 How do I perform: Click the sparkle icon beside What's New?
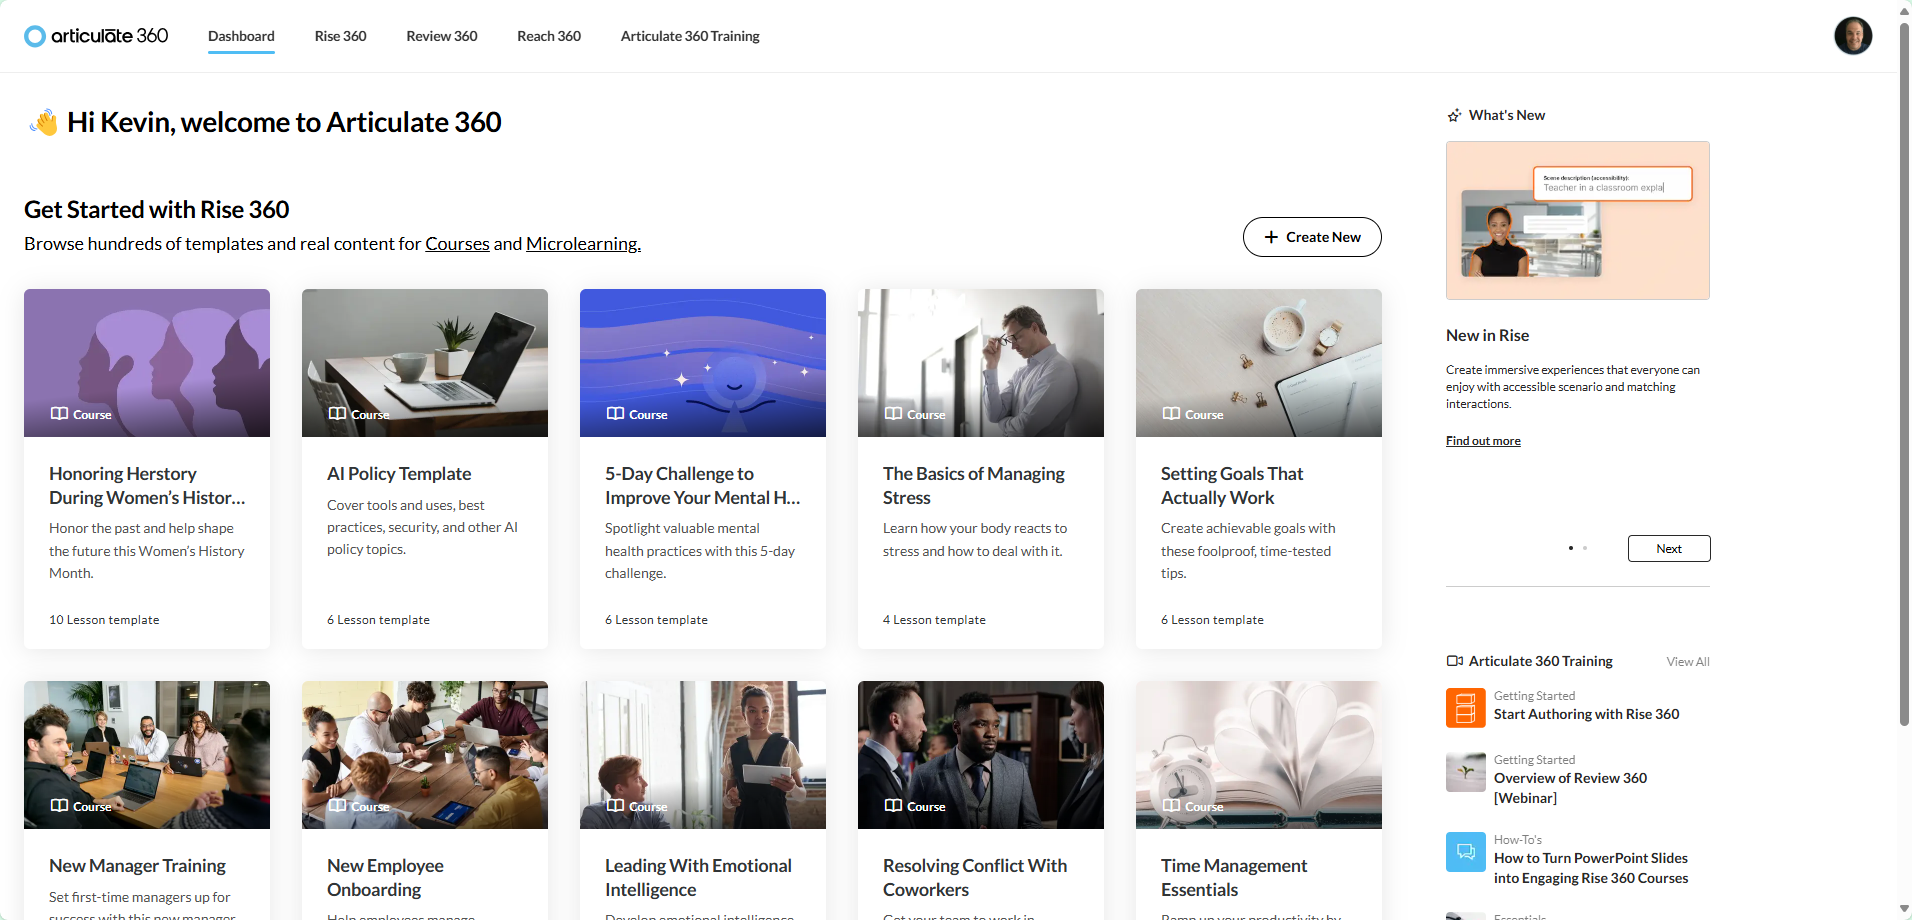point(1454,116)
